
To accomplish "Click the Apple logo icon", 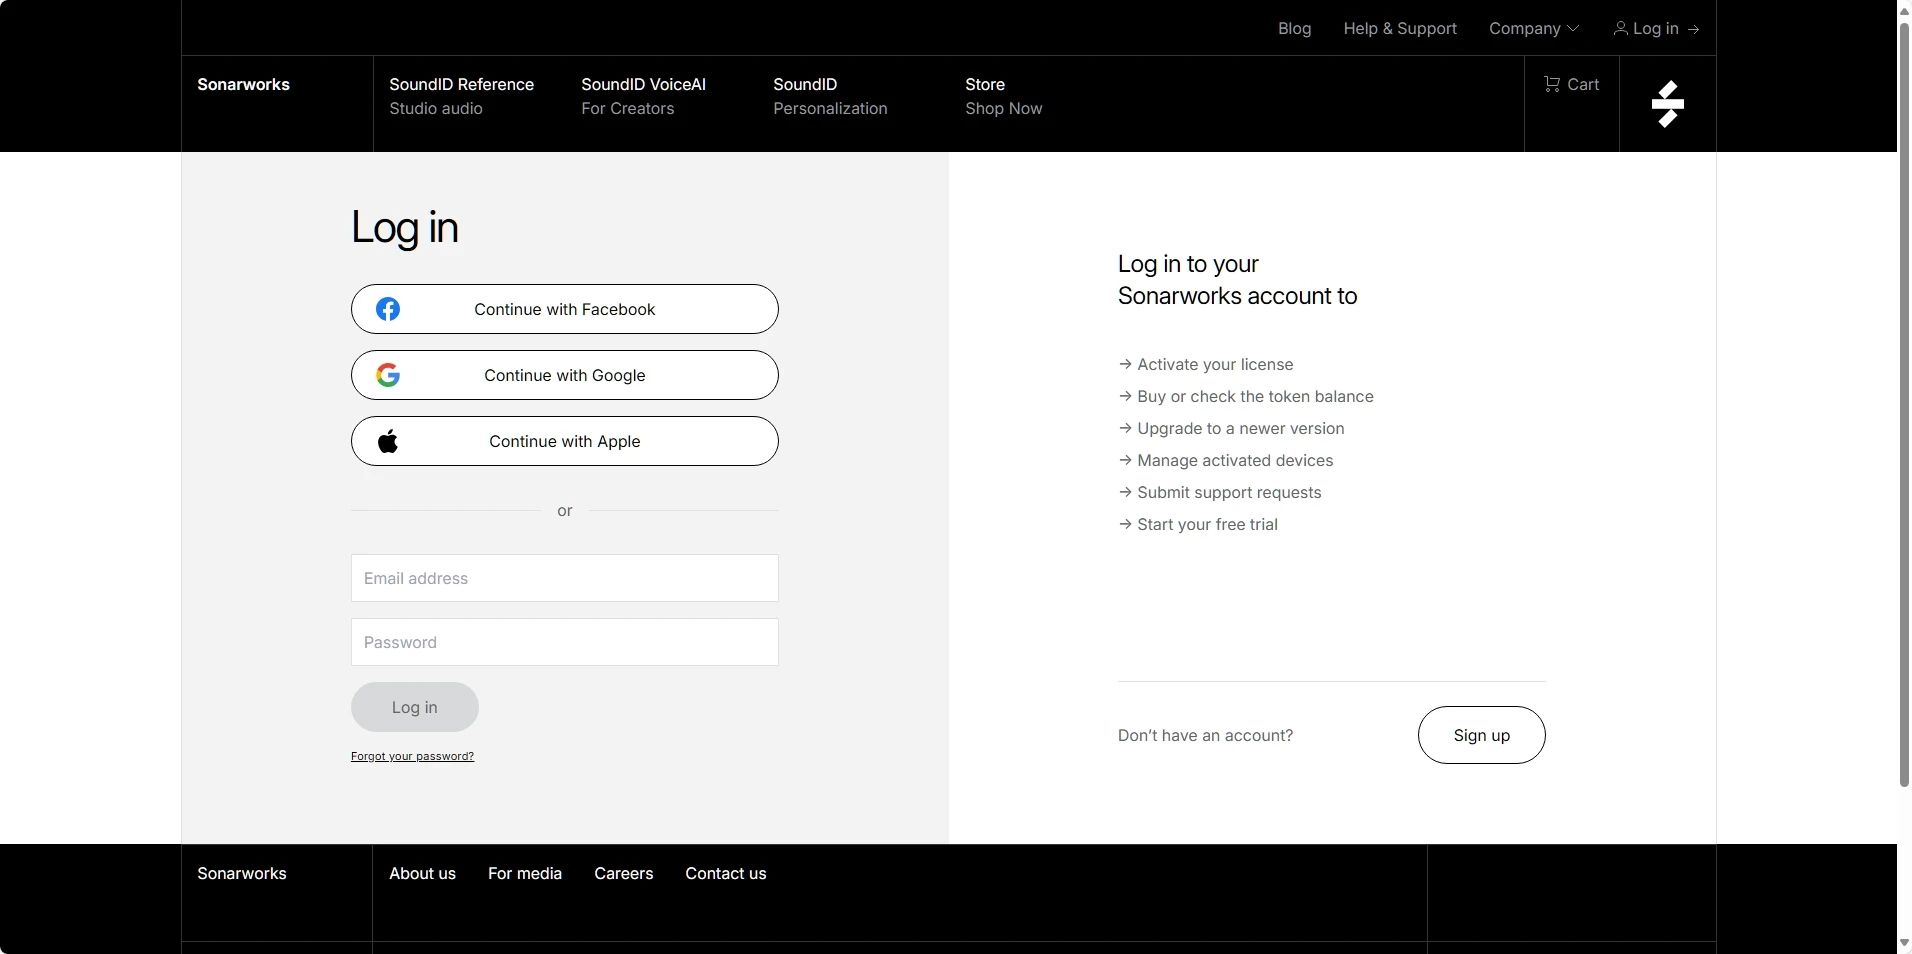I will pyautogui.click(x=388, y=441).
